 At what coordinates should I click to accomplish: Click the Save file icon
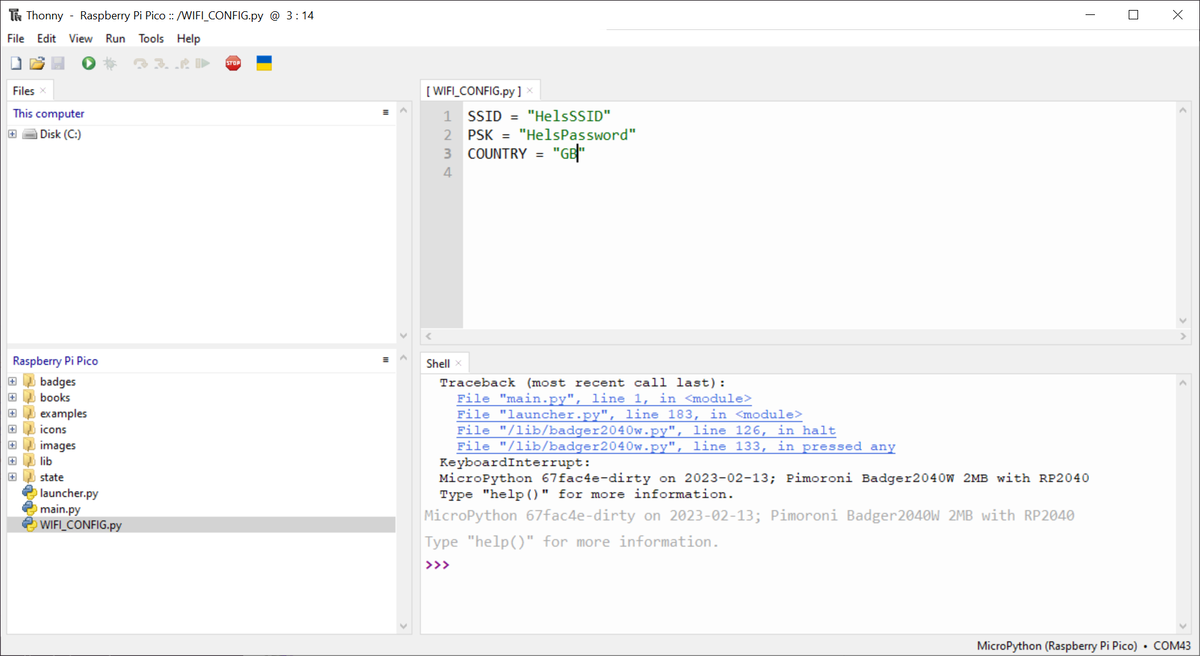59,62
